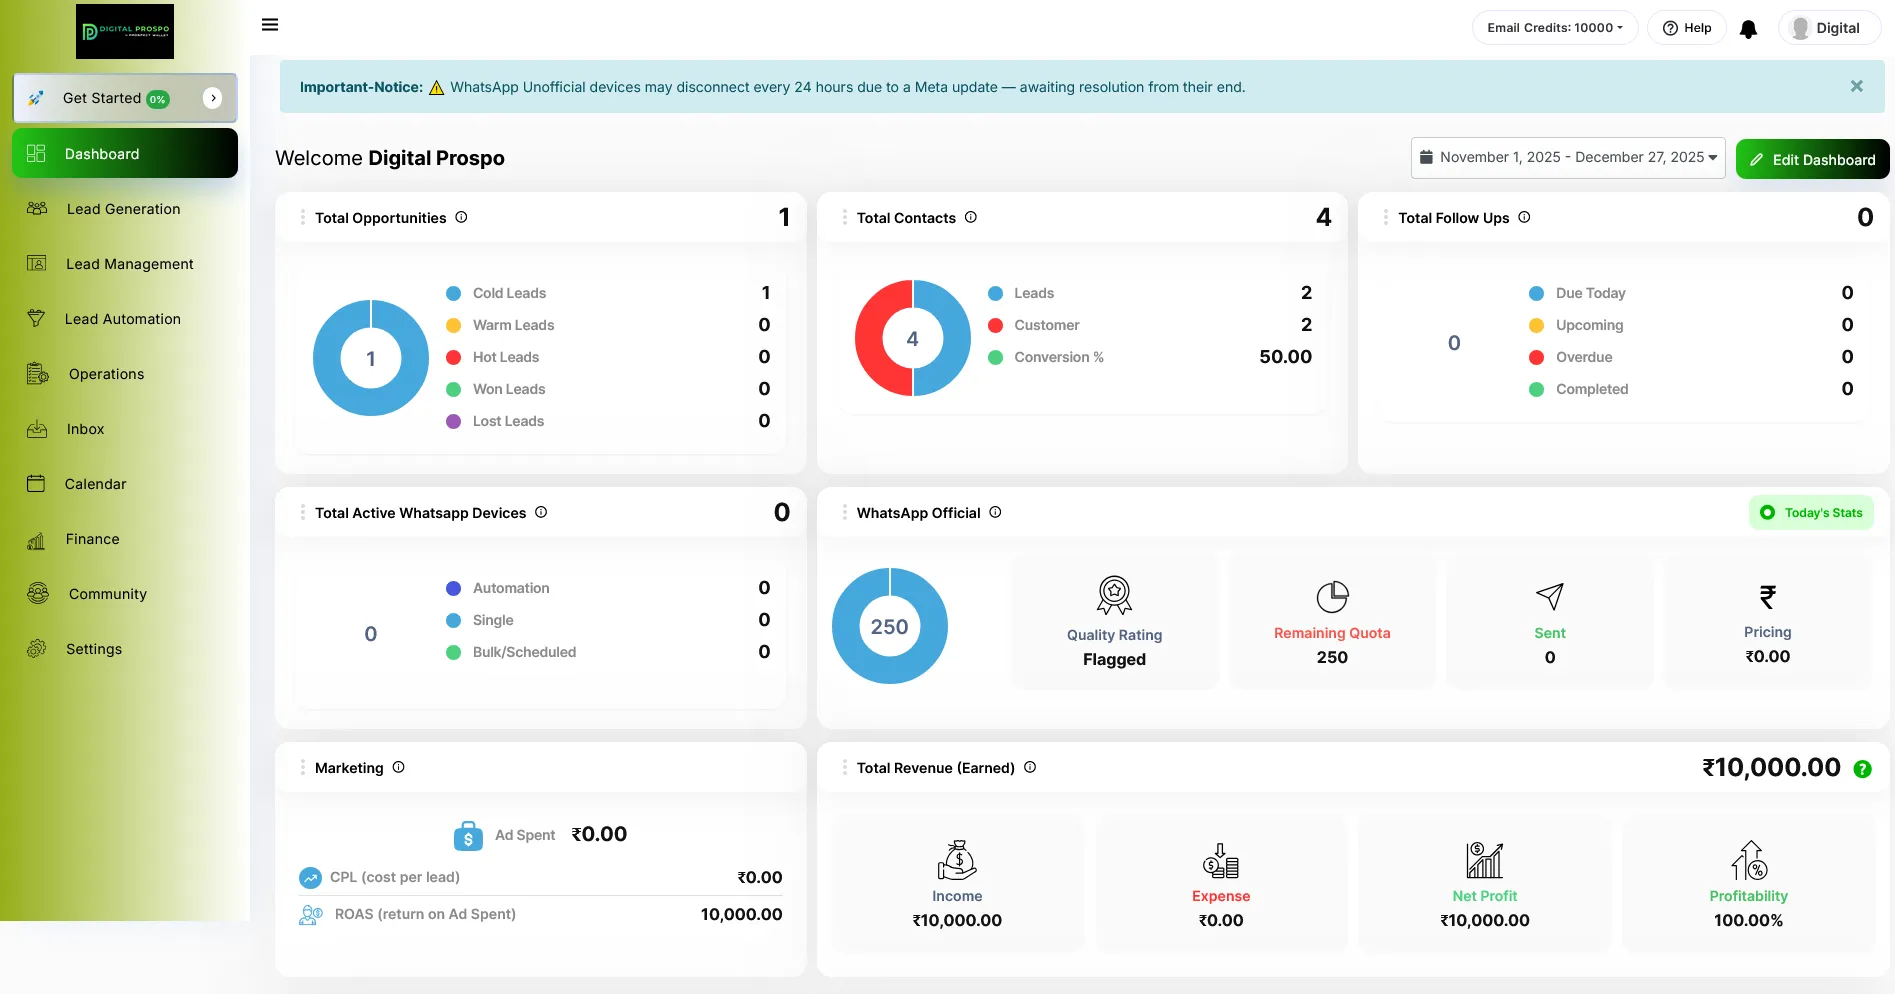Click the Ad Spent money bag icon

468,836
